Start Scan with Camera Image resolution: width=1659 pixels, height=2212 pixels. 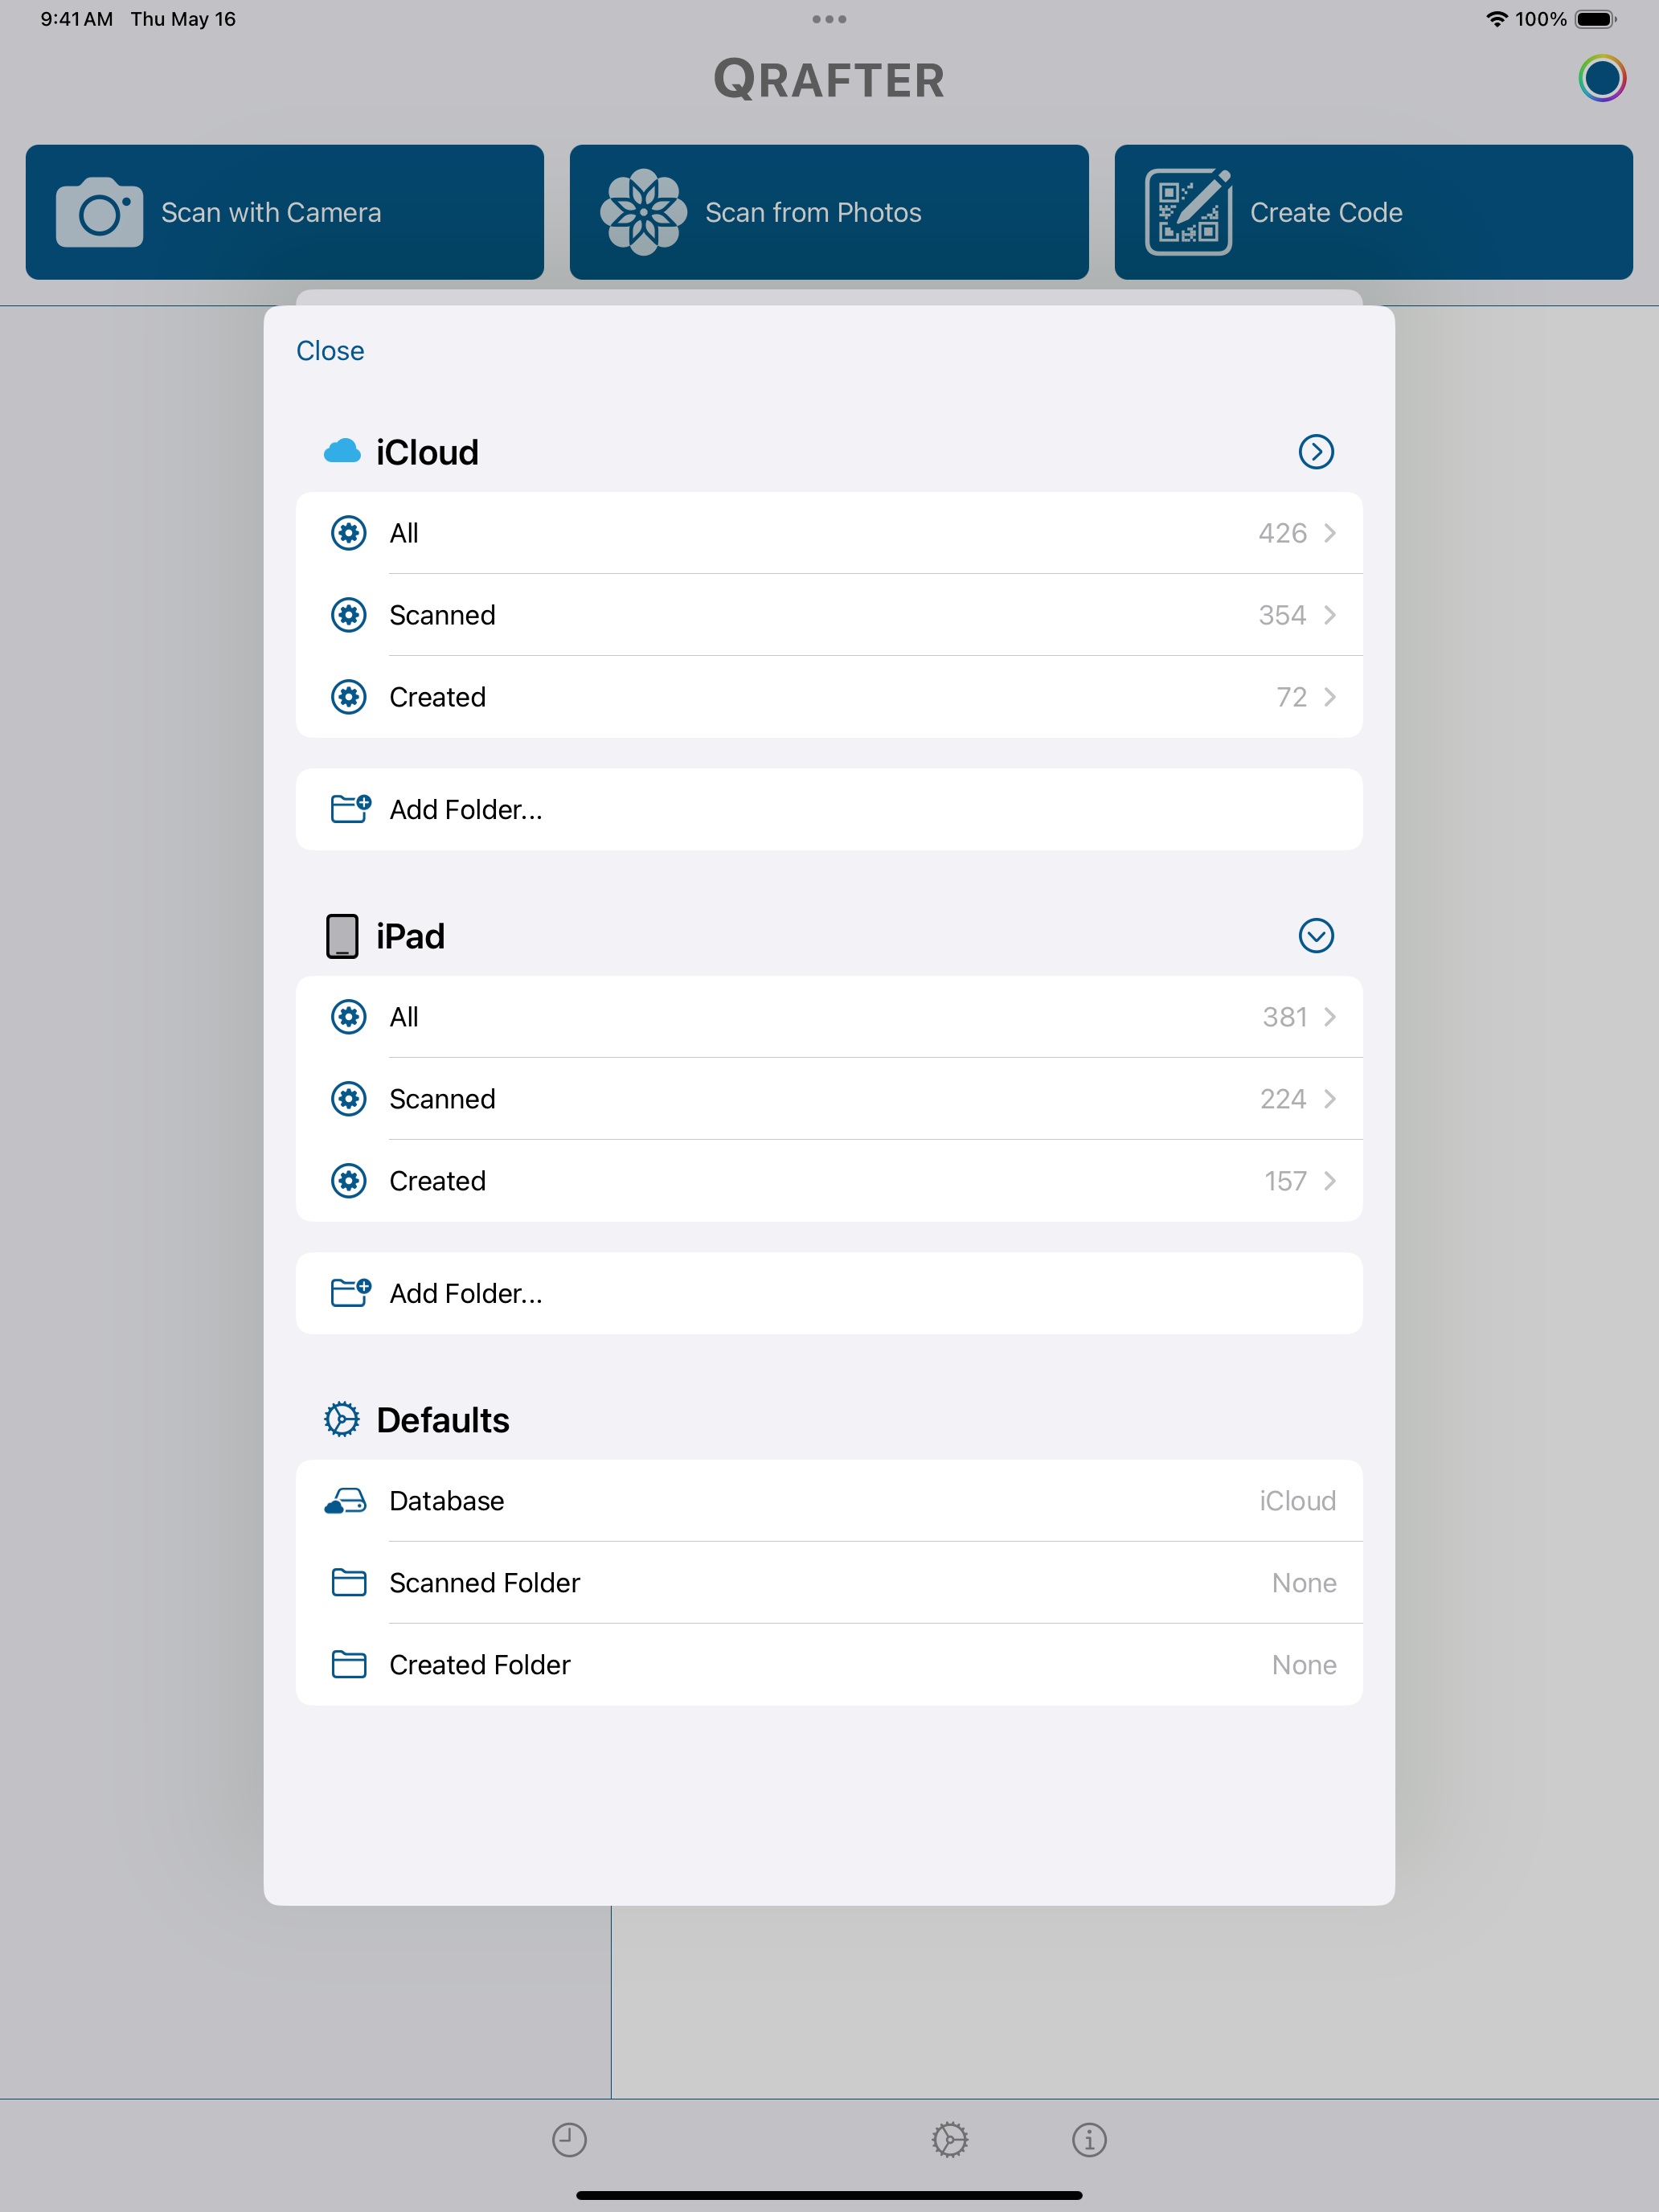point(285,212)
